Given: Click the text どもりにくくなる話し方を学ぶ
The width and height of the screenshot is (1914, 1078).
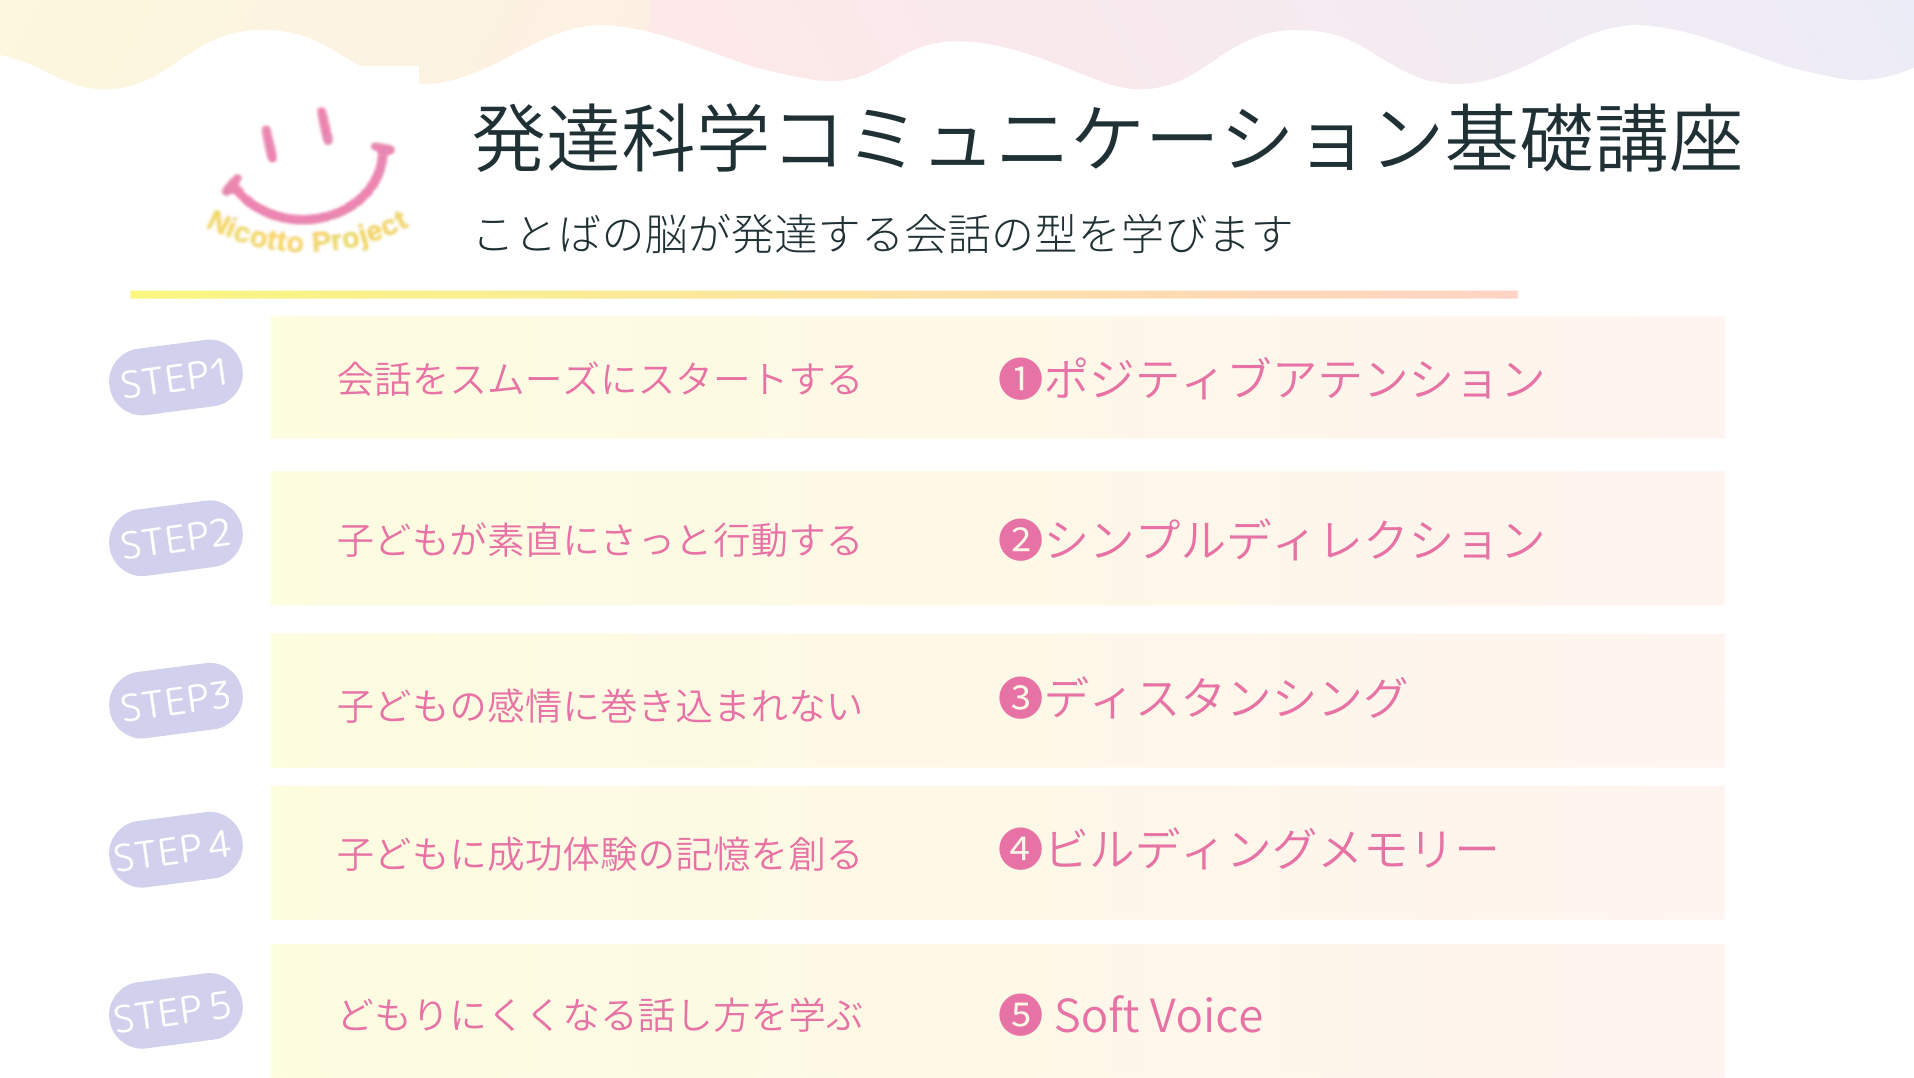Looking at the screenshot, I should point(600,1015).
